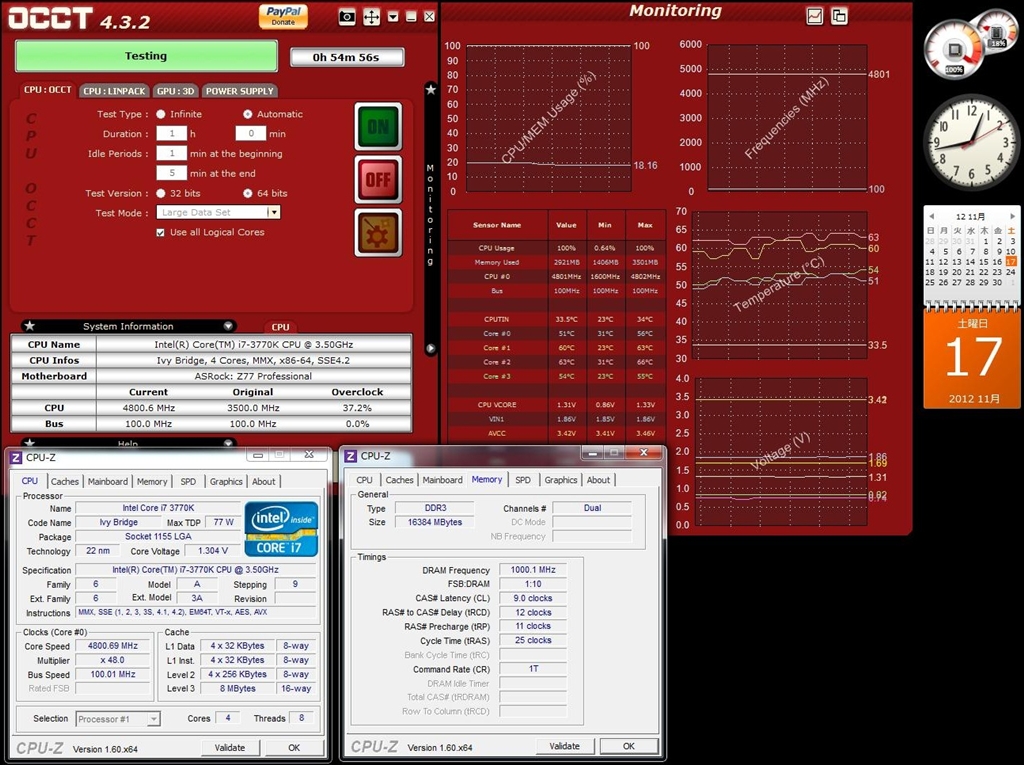Click the screenshot camera icon in OCCT
The width and height of the screenshot is (1024, 765).
[347, 17]
